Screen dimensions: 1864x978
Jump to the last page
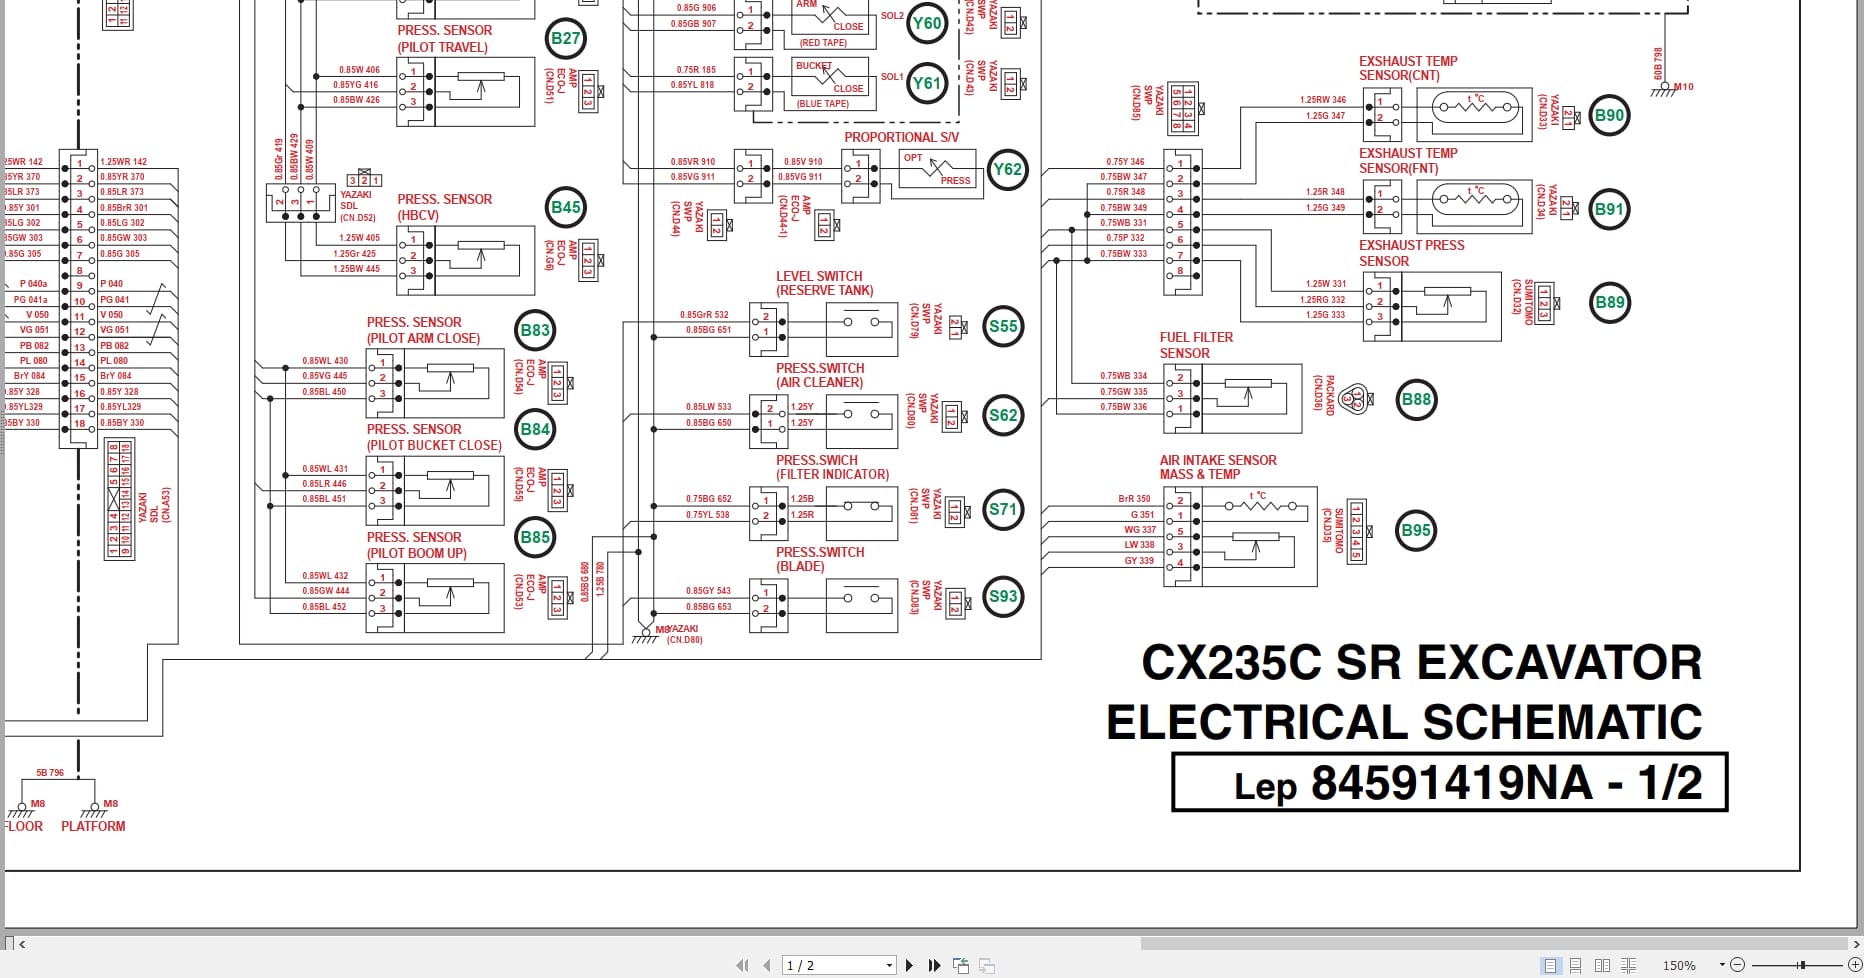click(934, 964)
